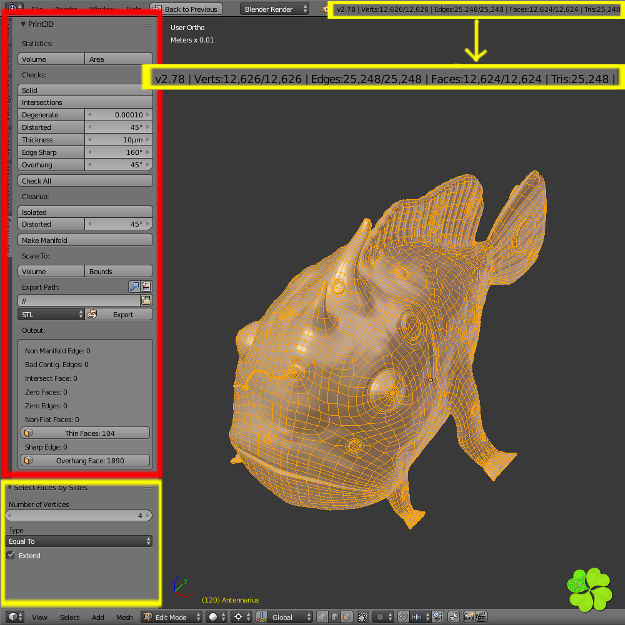Adjust degenerate threshold 0.00010 field
This screenshot has width=625, height=625.
coord(118,115)
